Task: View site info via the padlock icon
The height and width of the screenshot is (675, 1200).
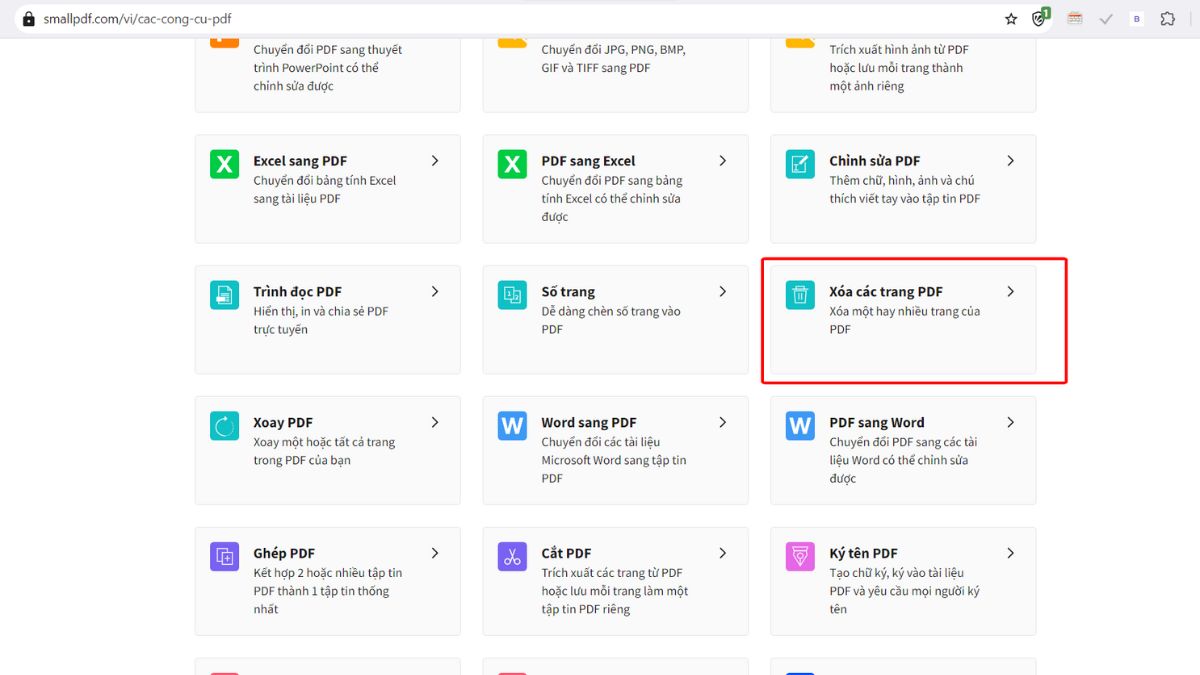Action: 28,19
